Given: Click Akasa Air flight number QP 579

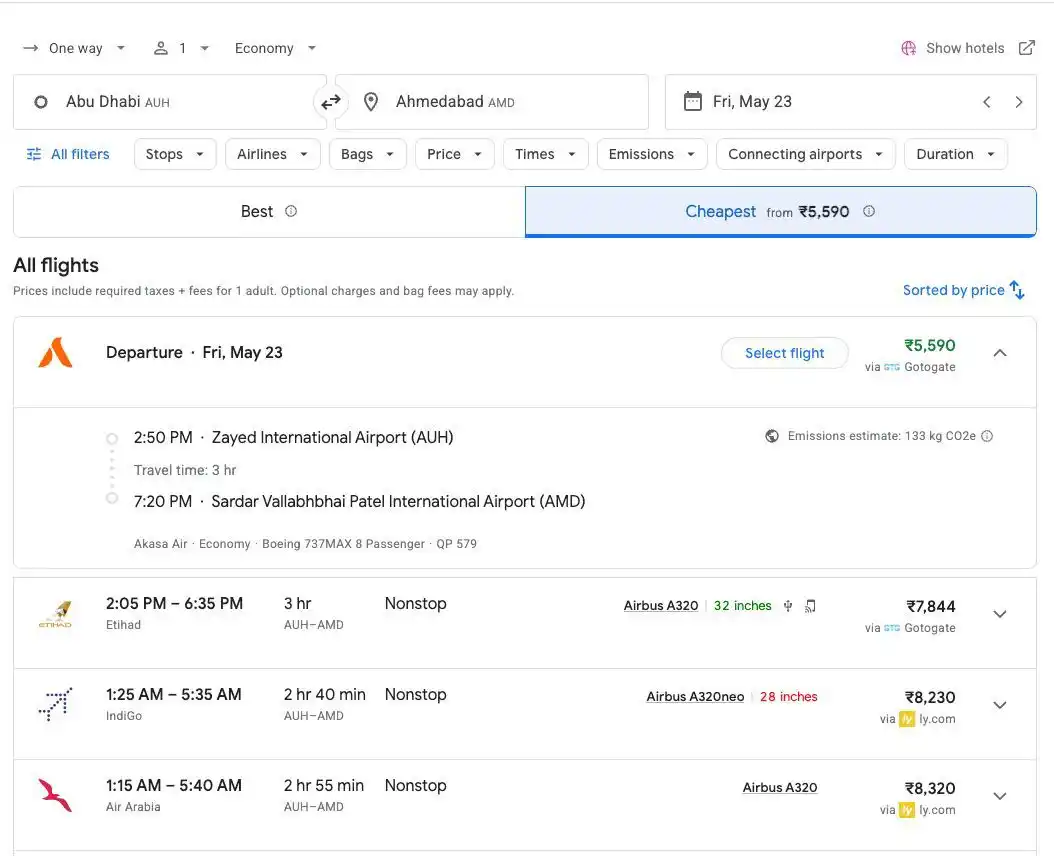Looking at the screenshot, I should [x=456, y=543].
